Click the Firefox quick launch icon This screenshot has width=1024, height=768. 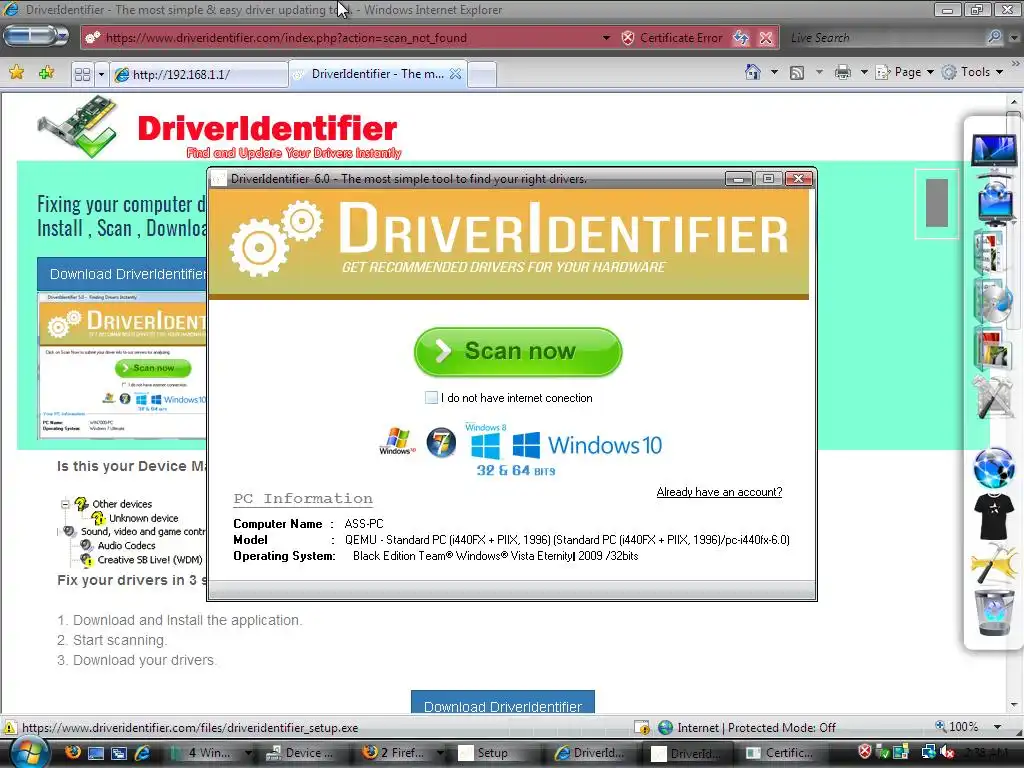tap(72, 752)
